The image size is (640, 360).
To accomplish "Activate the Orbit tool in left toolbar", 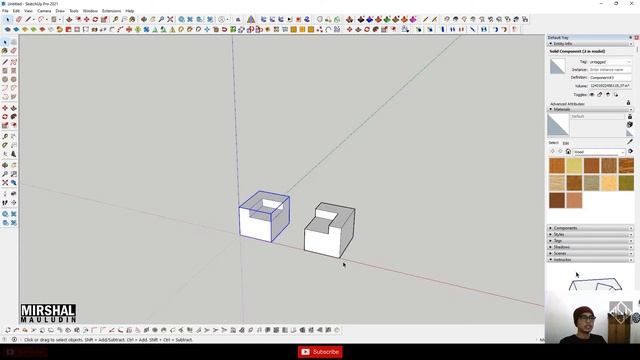I will (5, 165).
